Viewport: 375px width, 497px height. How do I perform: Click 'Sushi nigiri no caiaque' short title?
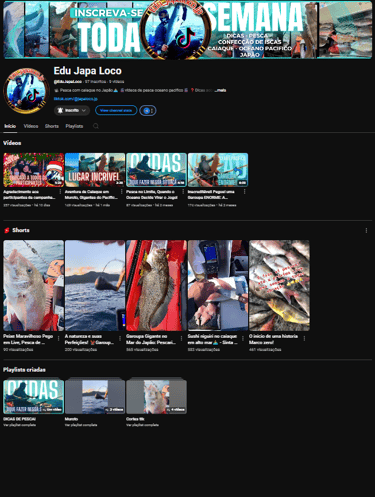click(213, 339)
